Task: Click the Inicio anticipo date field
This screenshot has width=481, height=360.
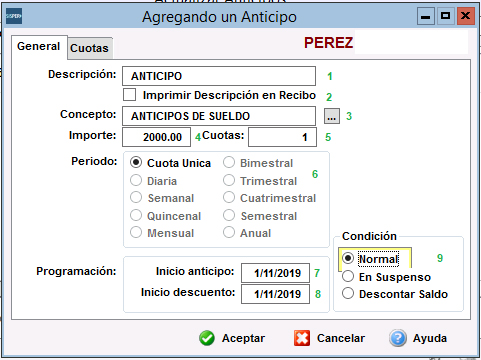Action: [x=275, y=273]
